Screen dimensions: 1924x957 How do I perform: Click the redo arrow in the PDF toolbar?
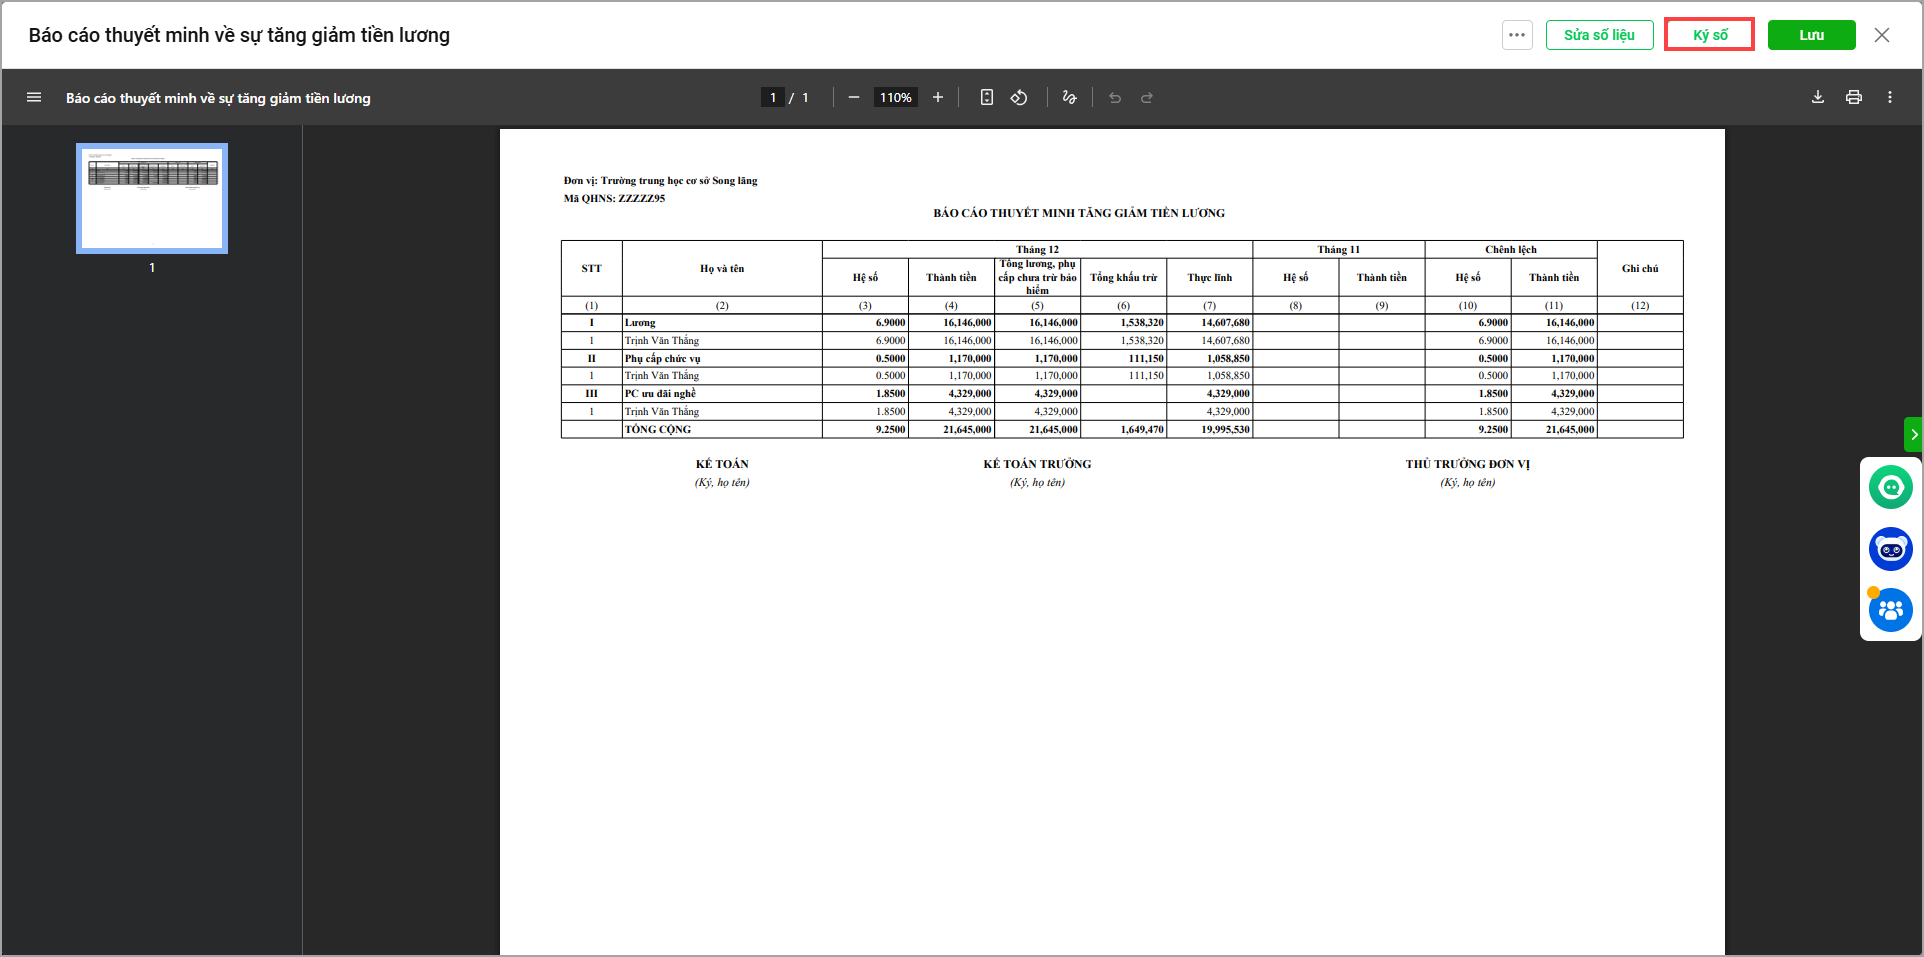[1147, 98]
